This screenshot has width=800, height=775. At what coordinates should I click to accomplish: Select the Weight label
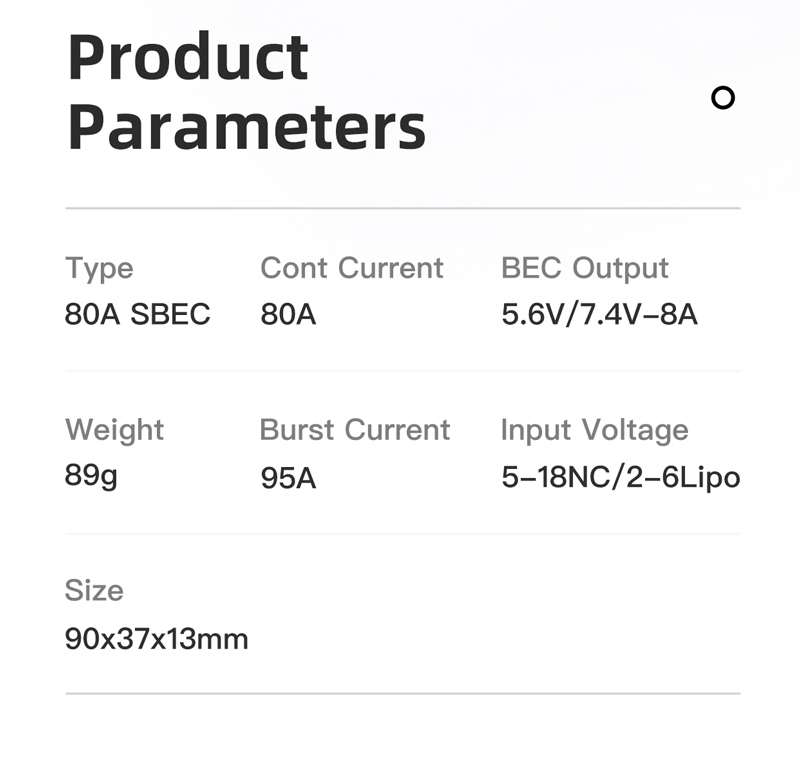pyautogui.click(x=114, y=430)
